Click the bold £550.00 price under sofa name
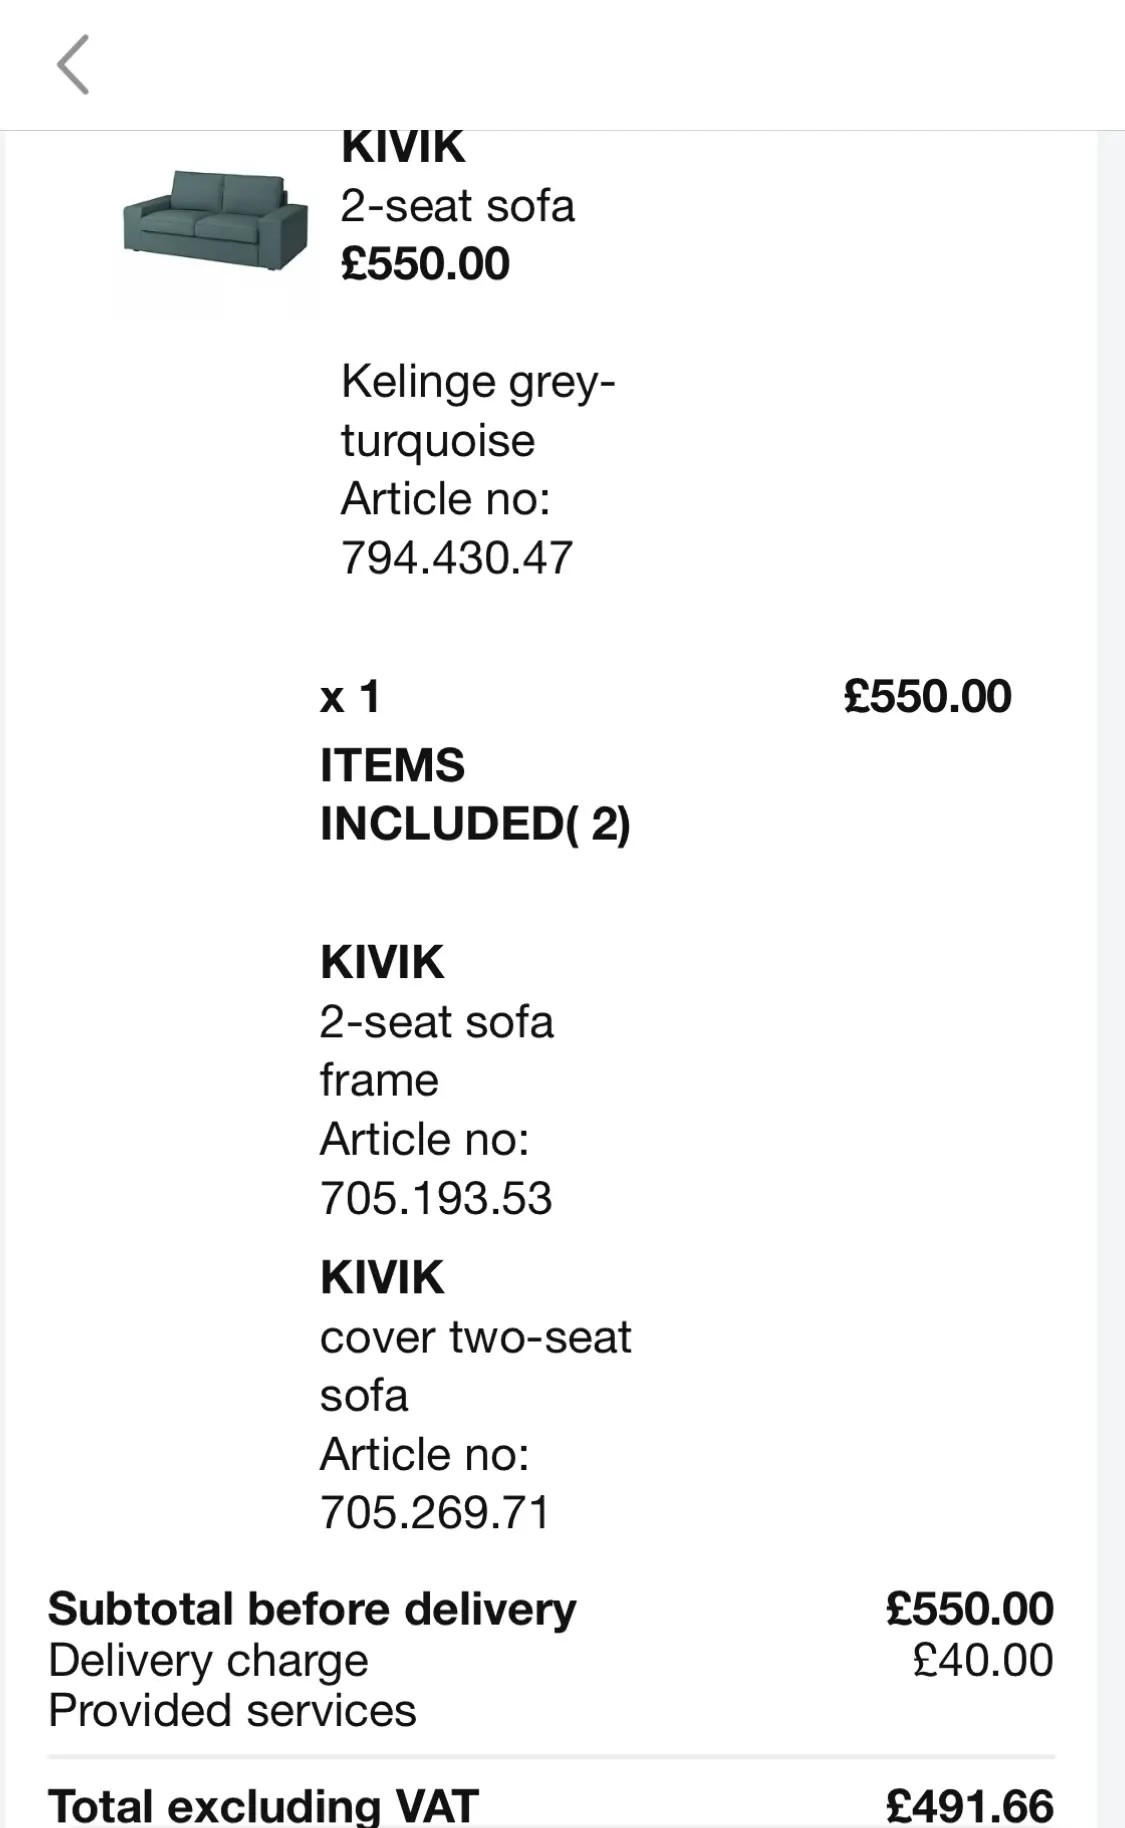 coord(425,264)
